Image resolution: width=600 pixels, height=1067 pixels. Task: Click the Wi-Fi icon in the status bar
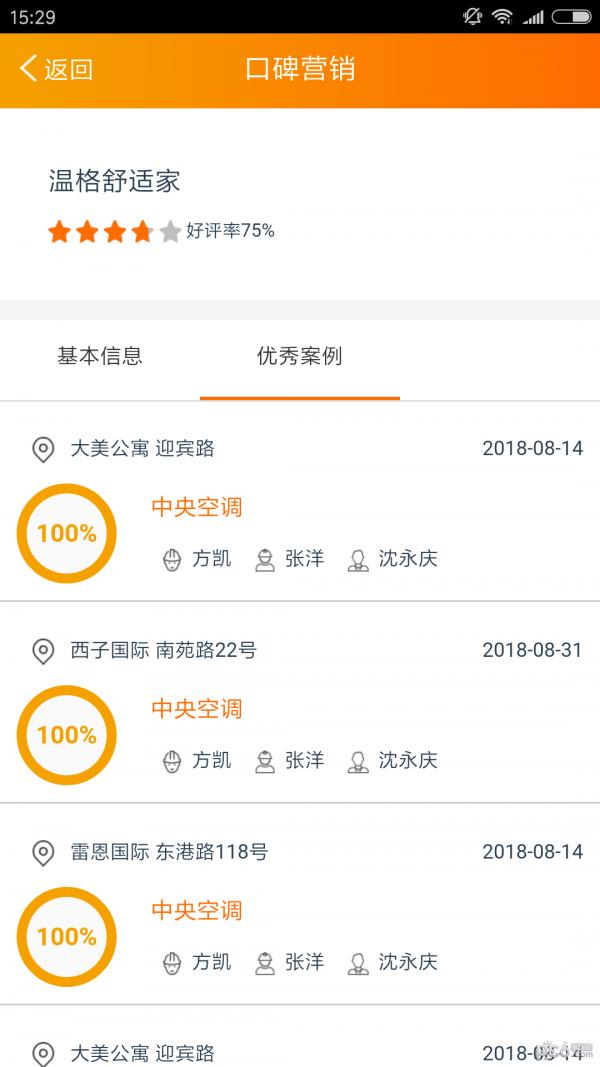coord(502,17)
